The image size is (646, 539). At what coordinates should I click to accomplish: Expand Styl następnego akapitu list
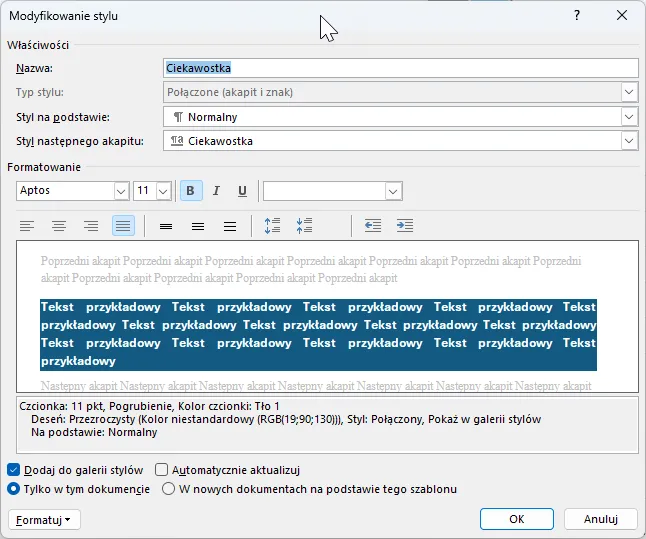[x=628, y=141]
